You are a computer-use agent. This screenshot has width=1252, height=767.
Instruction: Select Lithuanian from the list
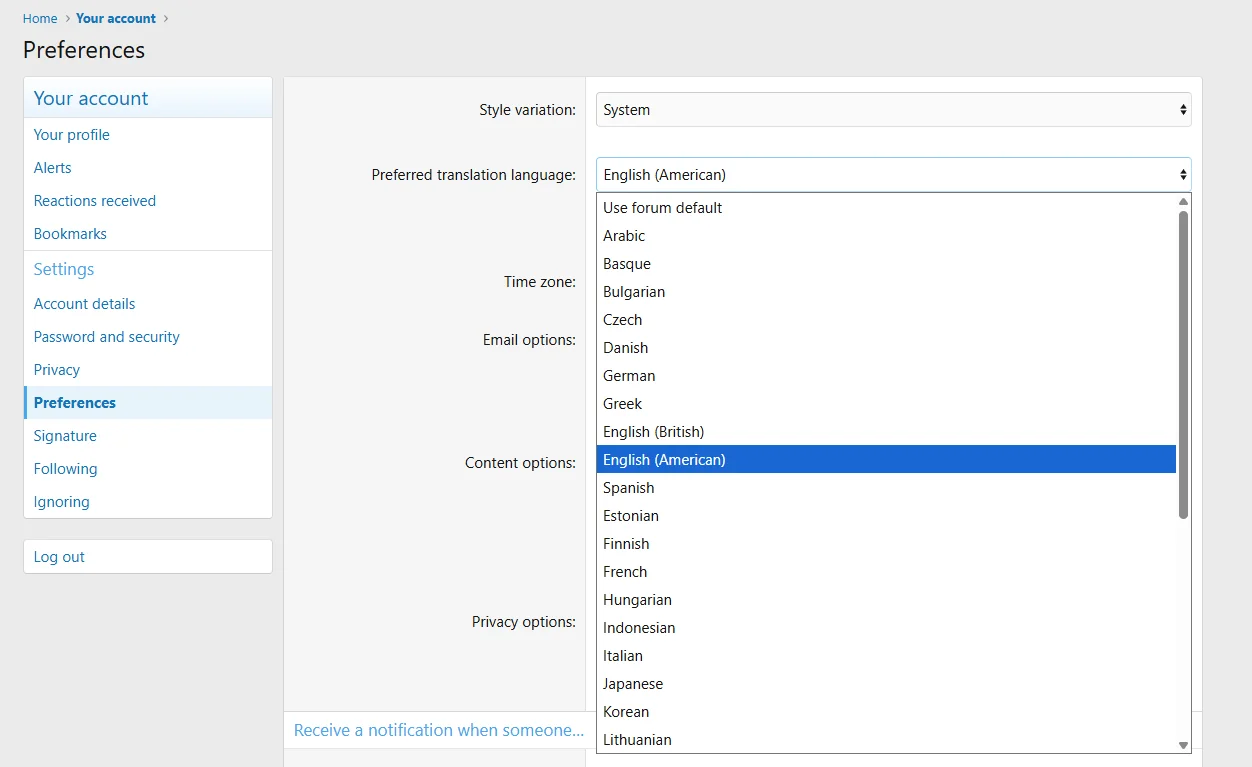coord(886,740)
